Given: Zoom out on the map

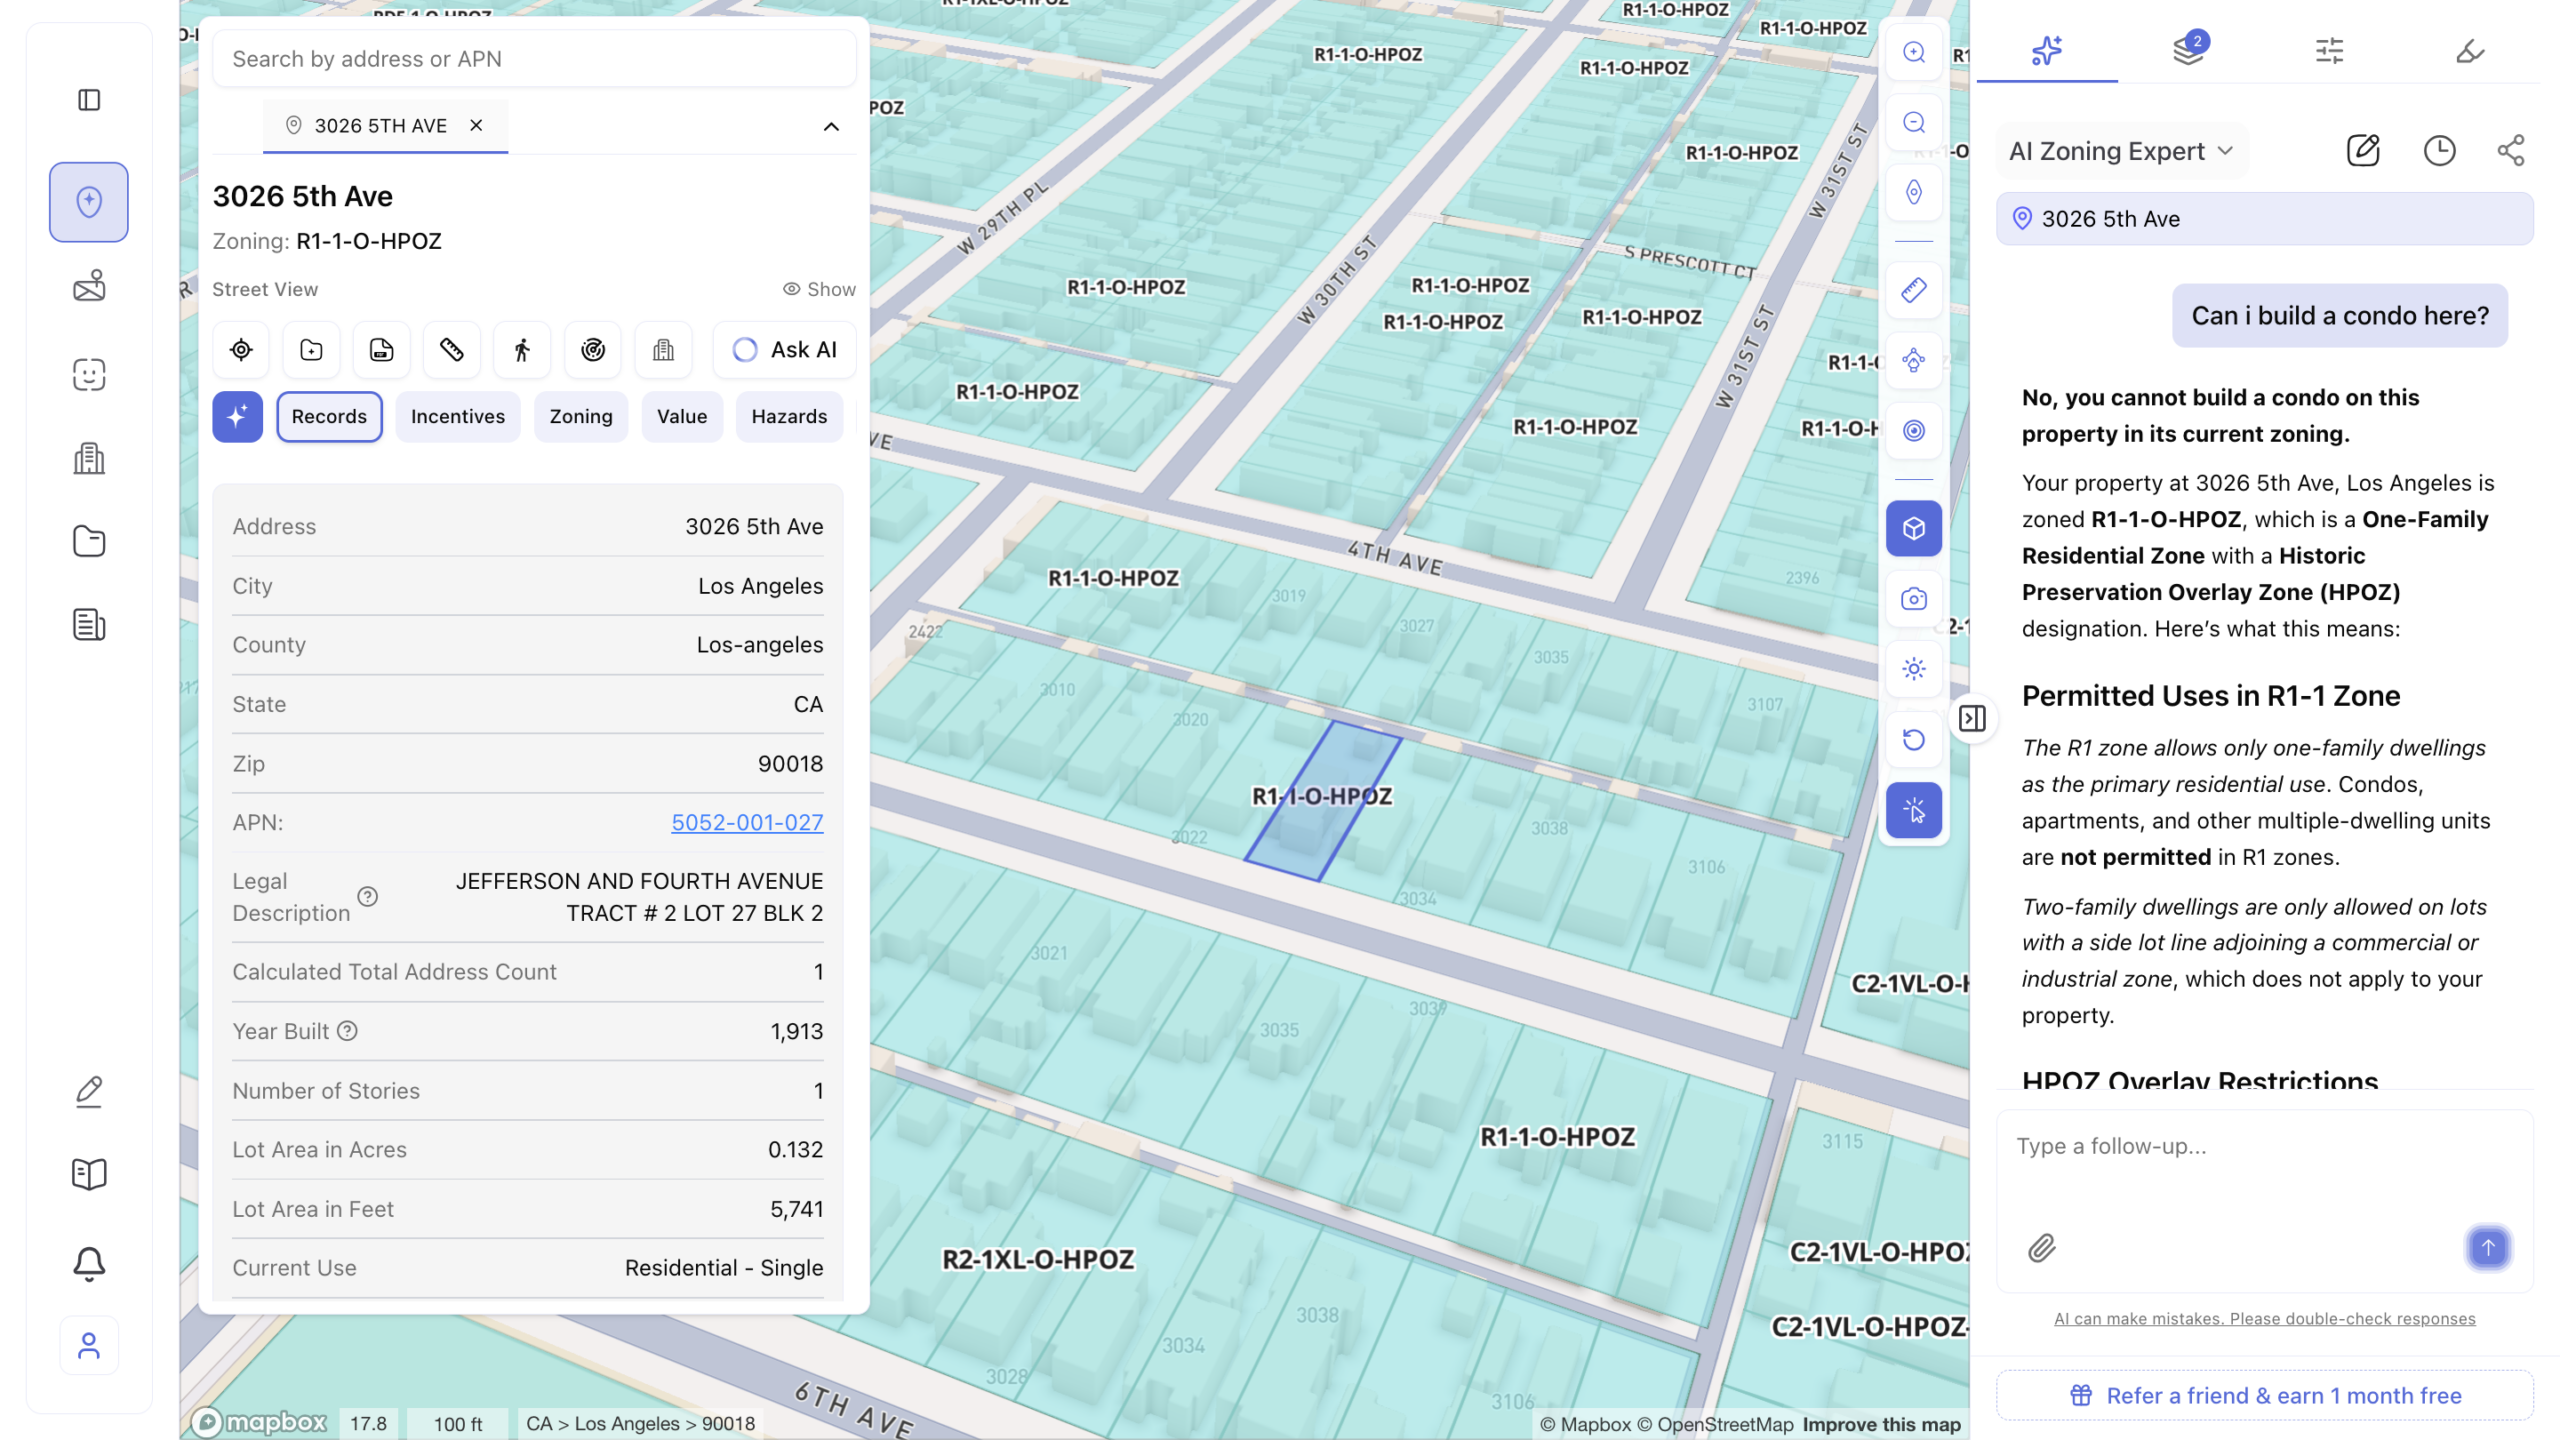Looking at the screenshot, I should [x=1913, y=122].
